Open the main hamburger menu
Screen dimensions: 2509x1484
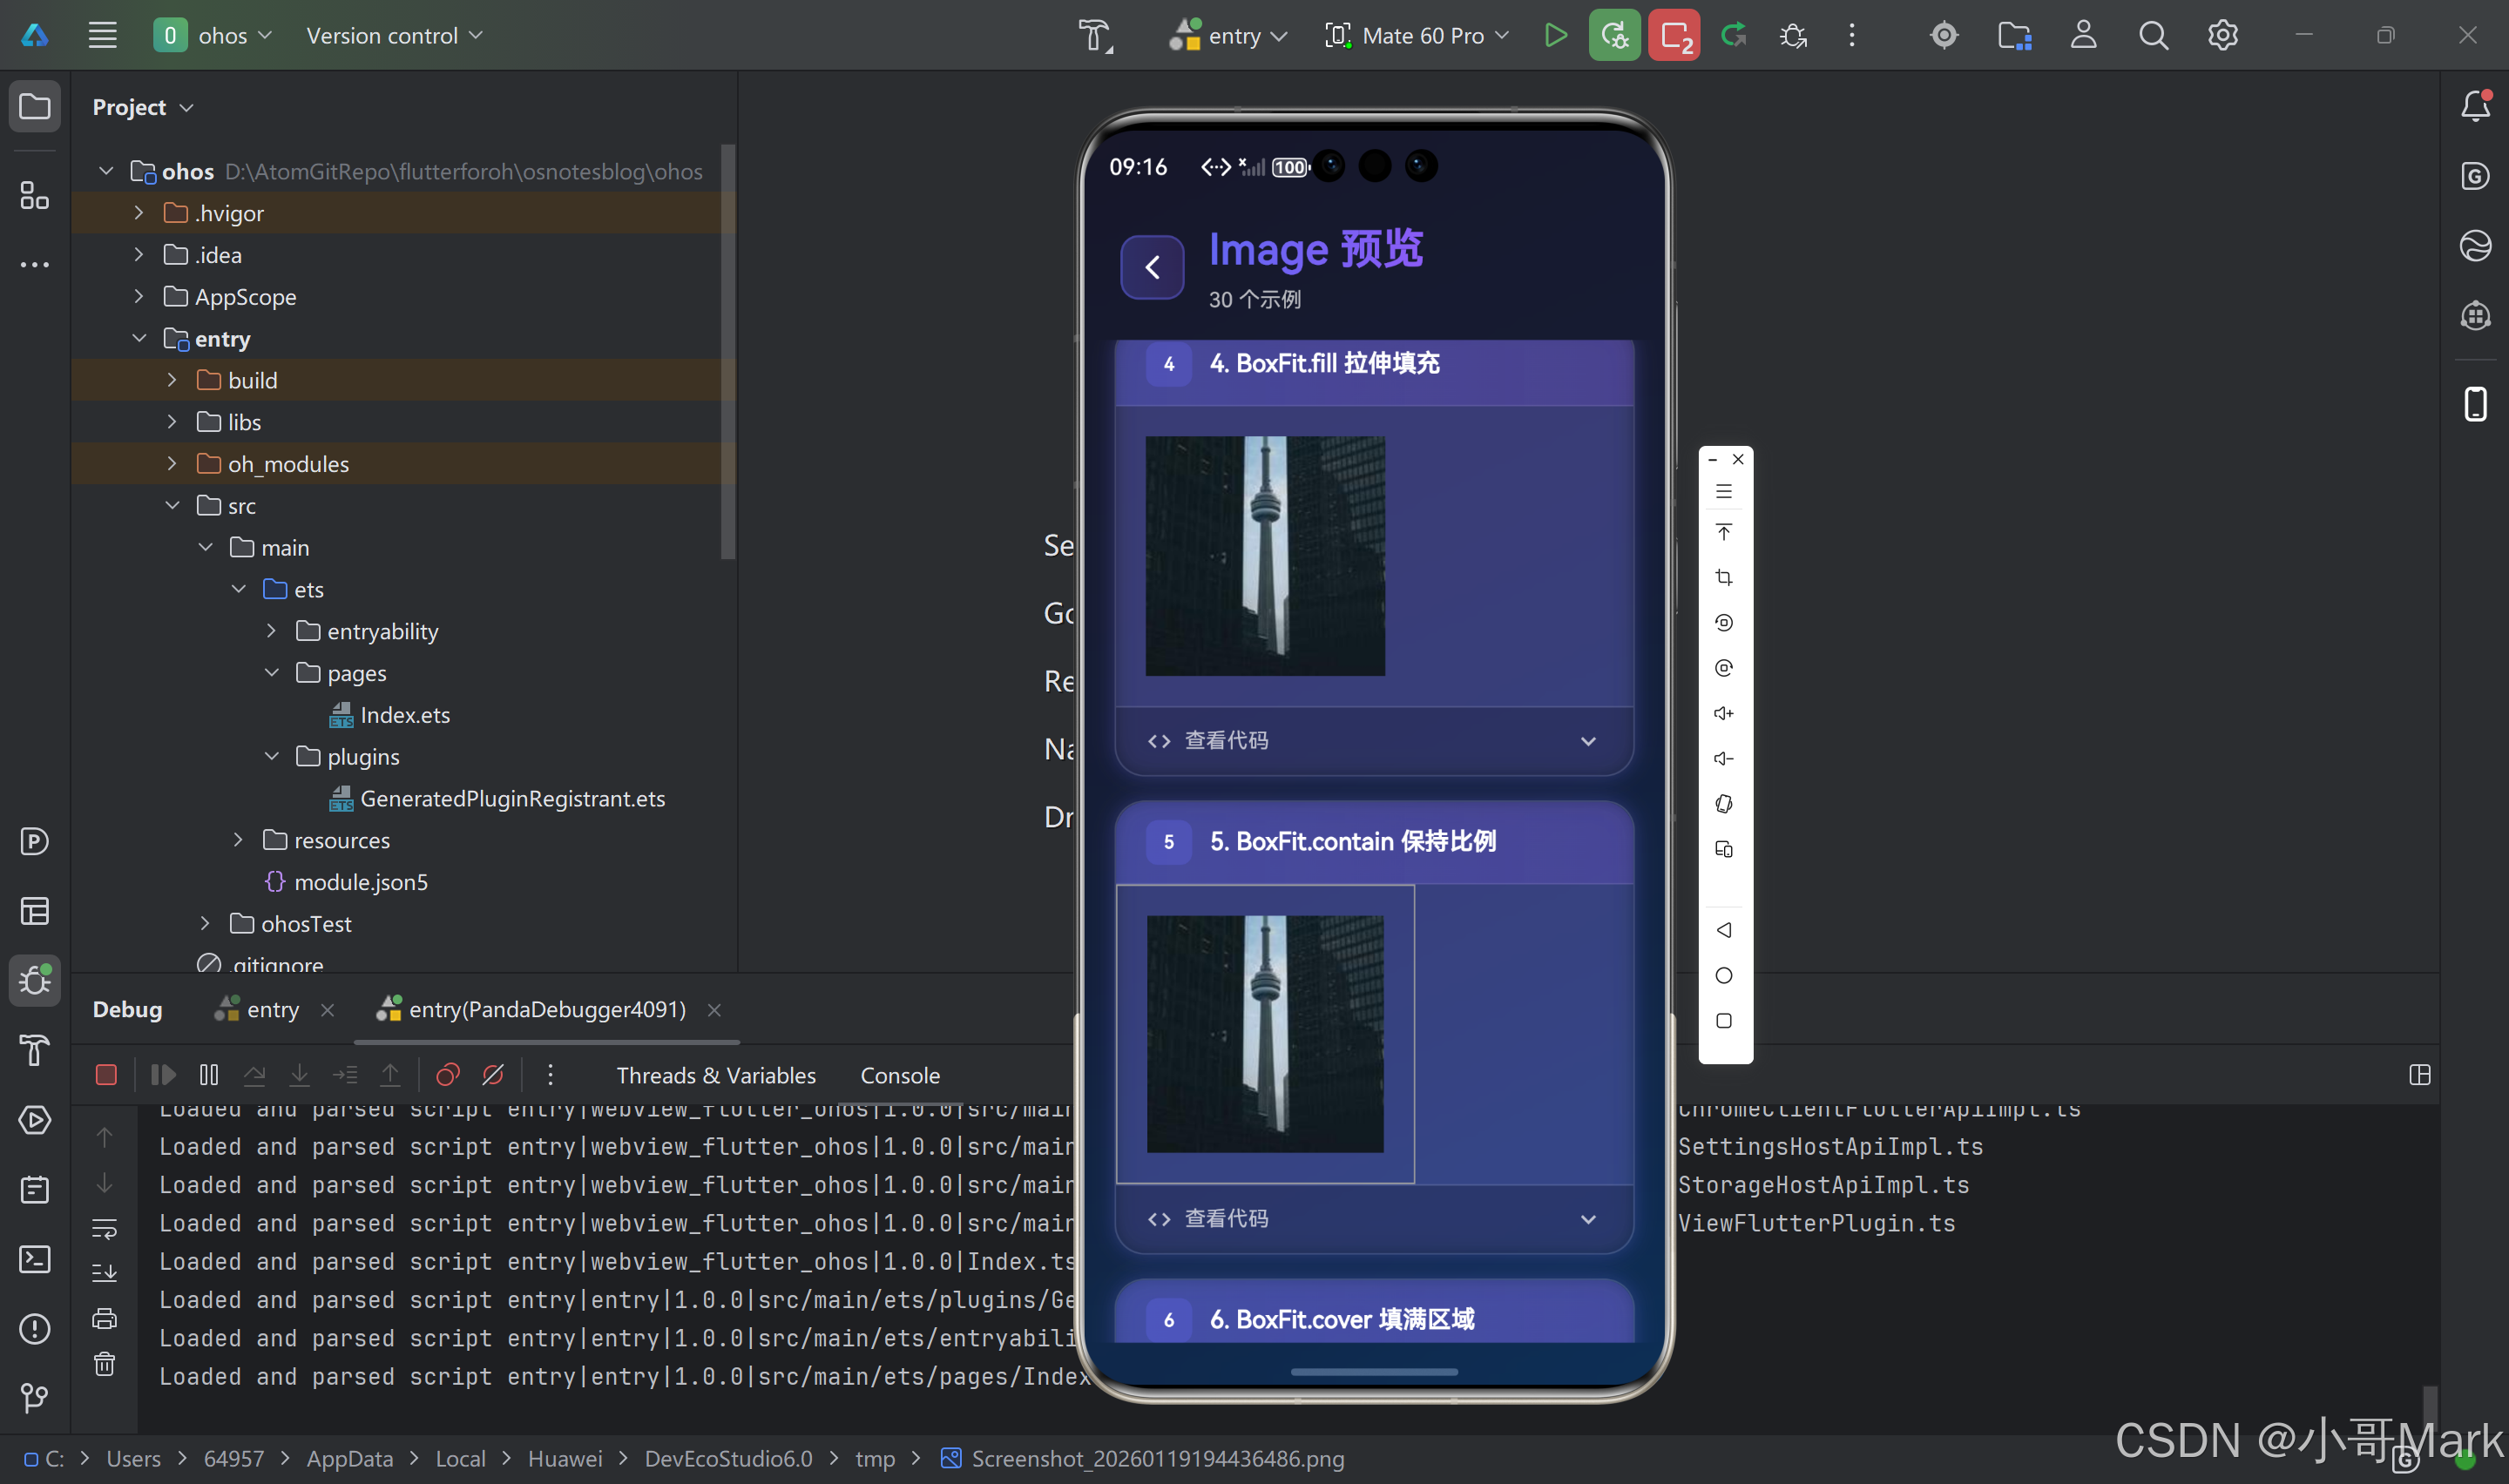coord(101,34)
